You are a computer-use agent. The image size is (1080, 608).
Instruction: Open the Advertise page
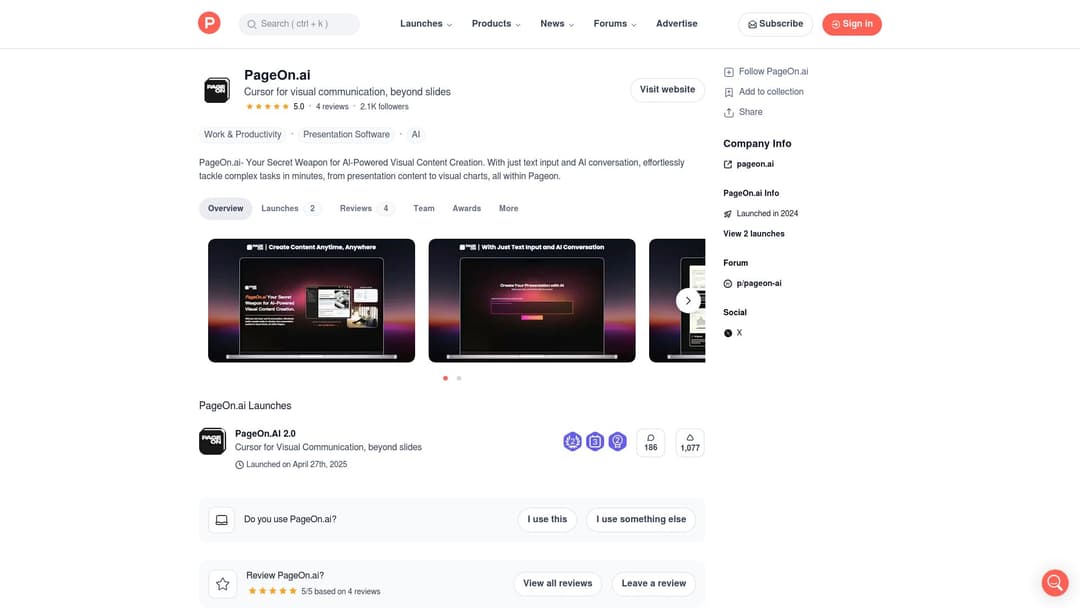(676, 24)
